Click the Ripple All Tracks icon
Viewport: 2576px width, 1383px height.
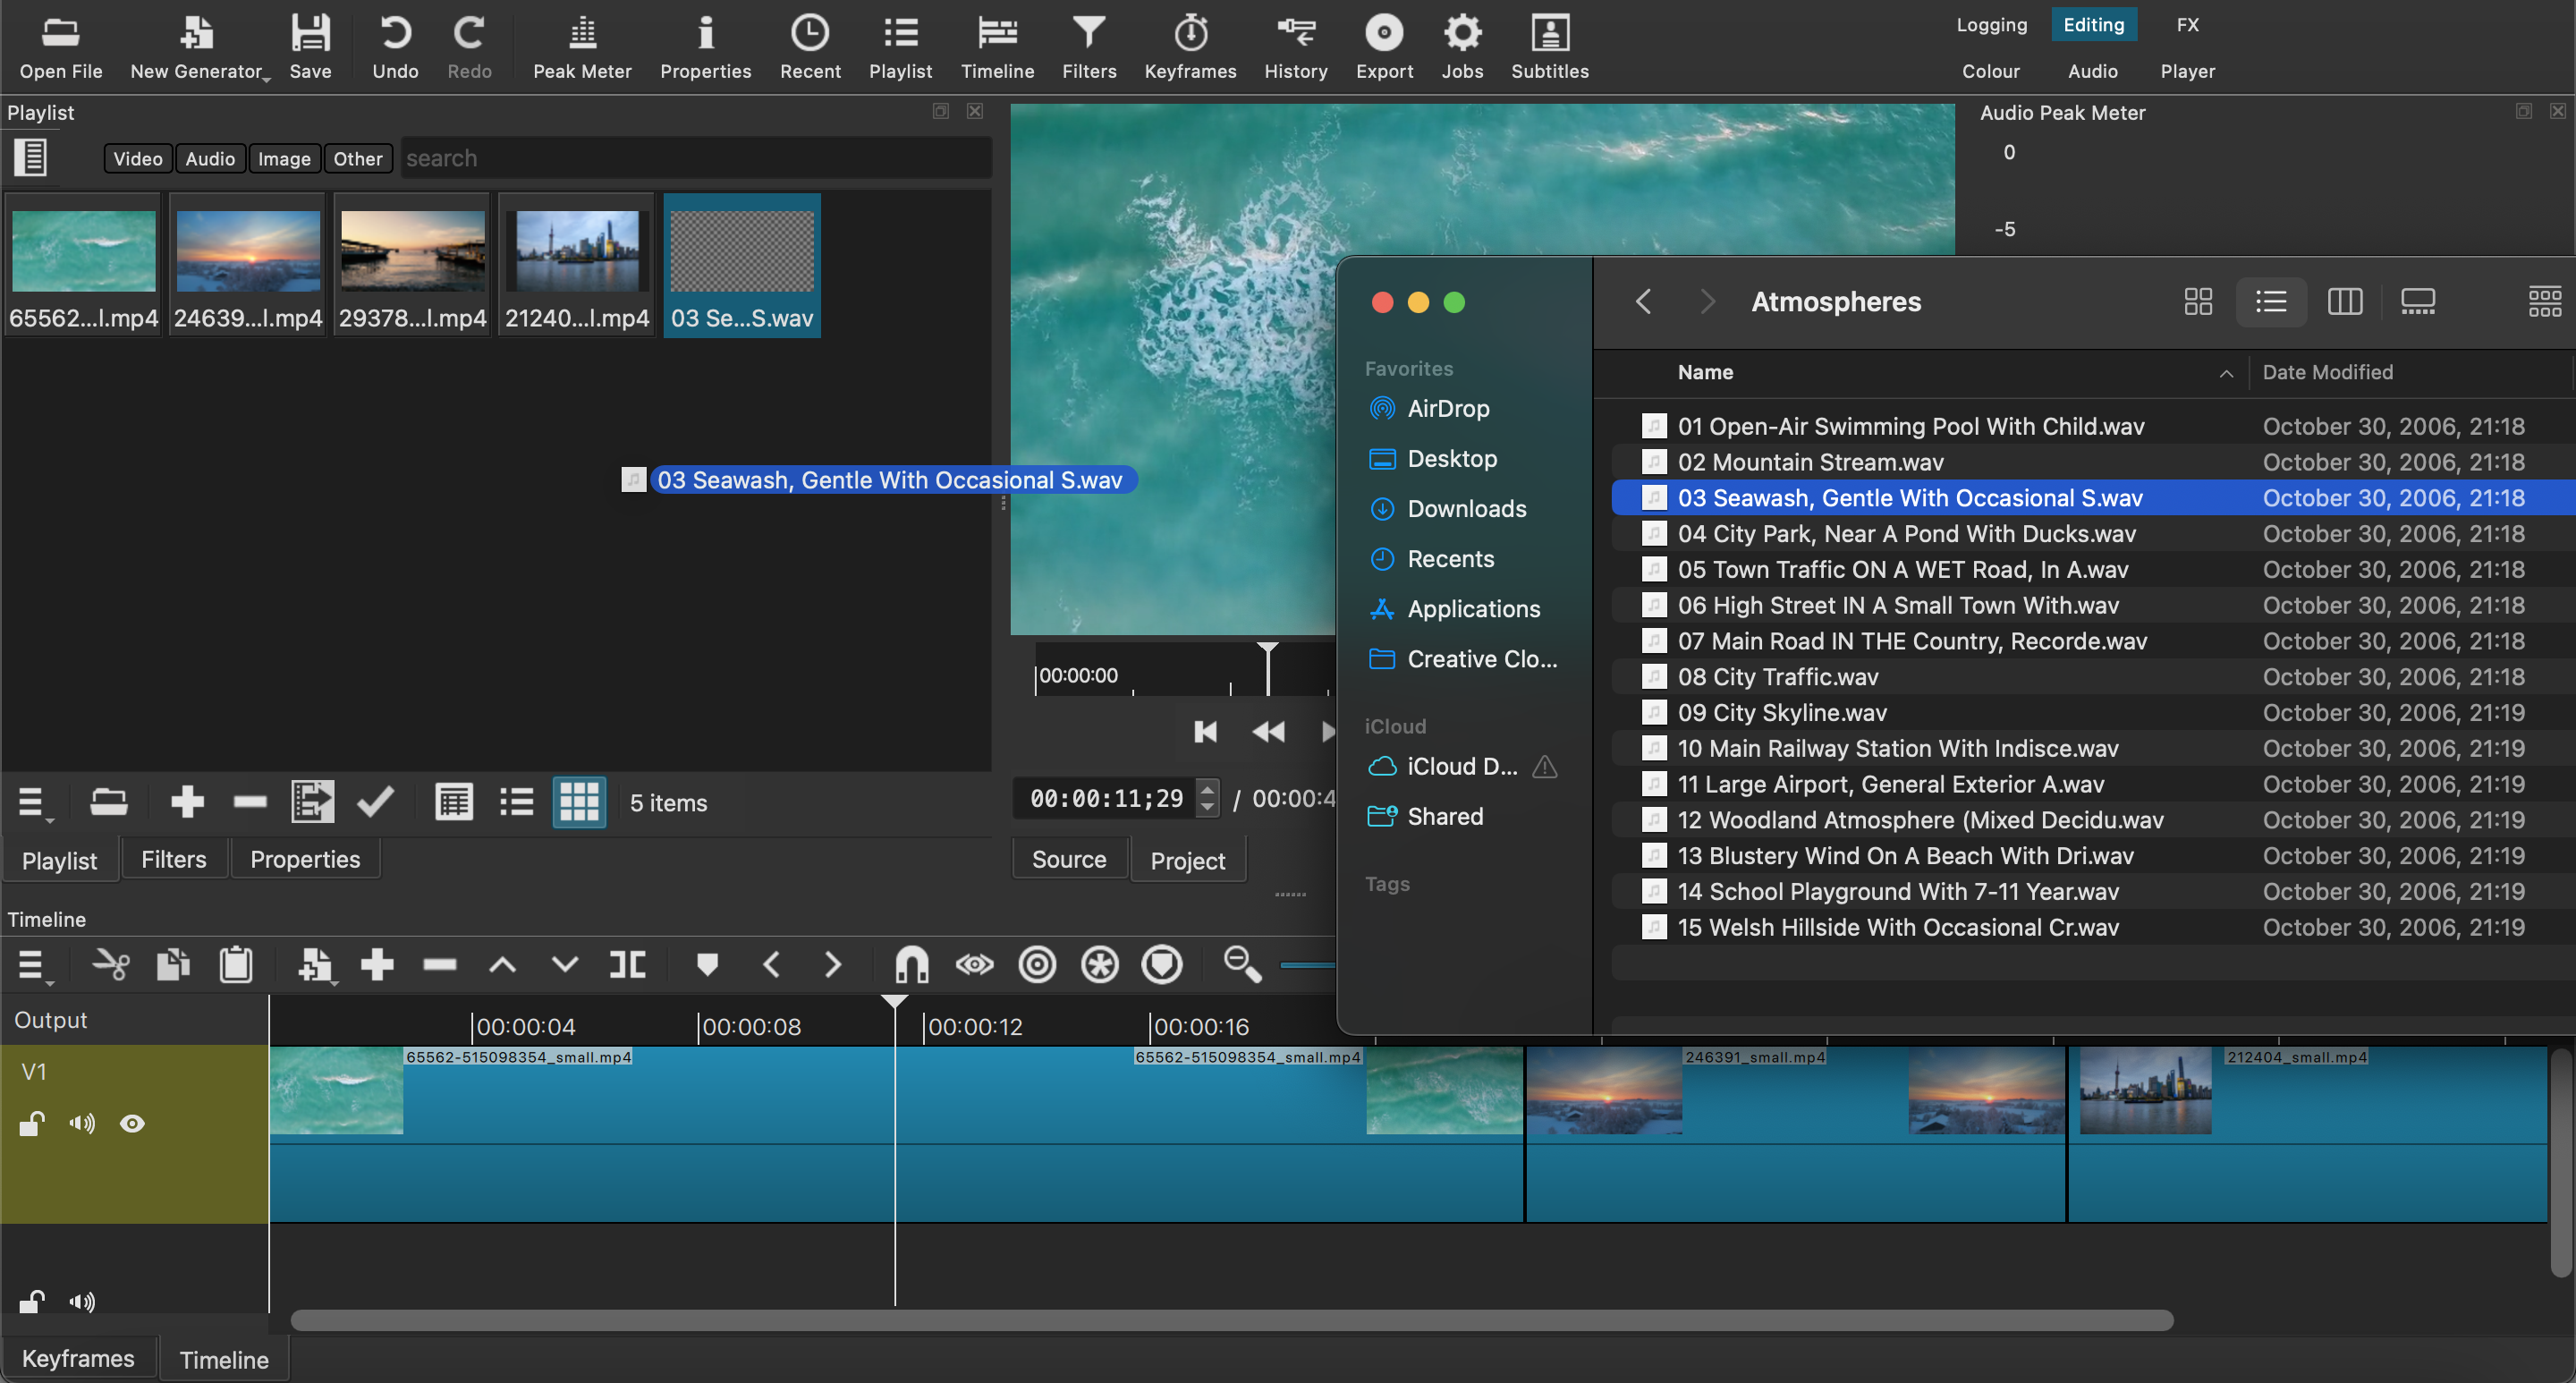1099,965
